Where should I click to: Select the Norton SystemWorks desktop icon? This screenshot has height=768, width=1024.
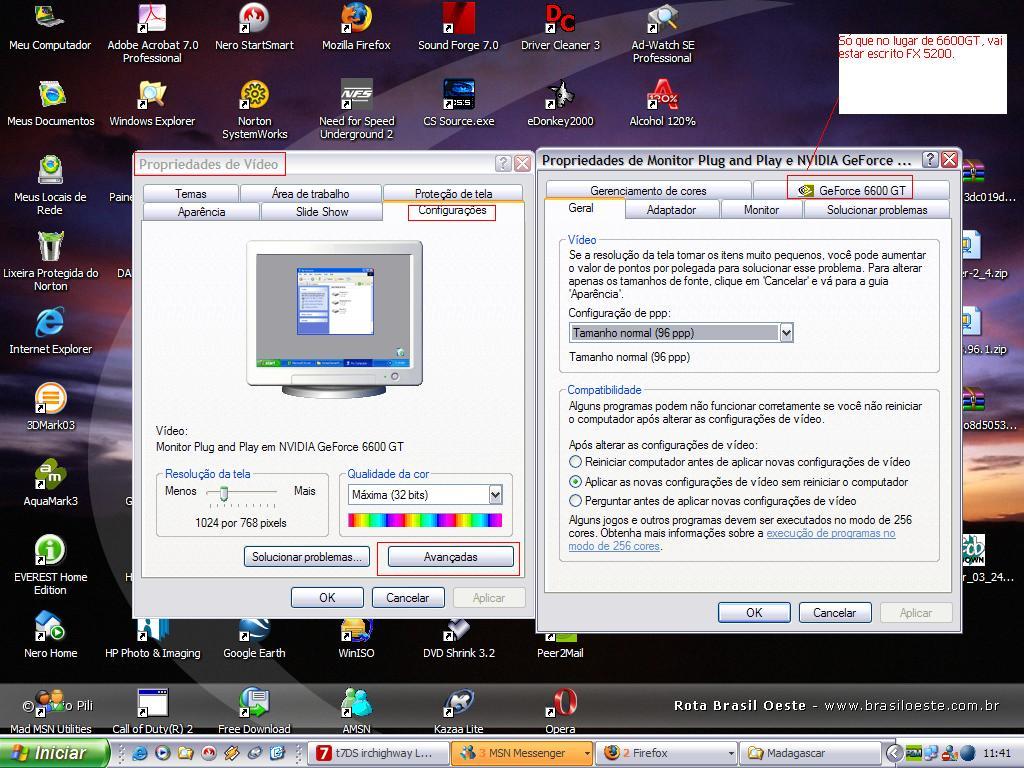click(x=254, y=110)
